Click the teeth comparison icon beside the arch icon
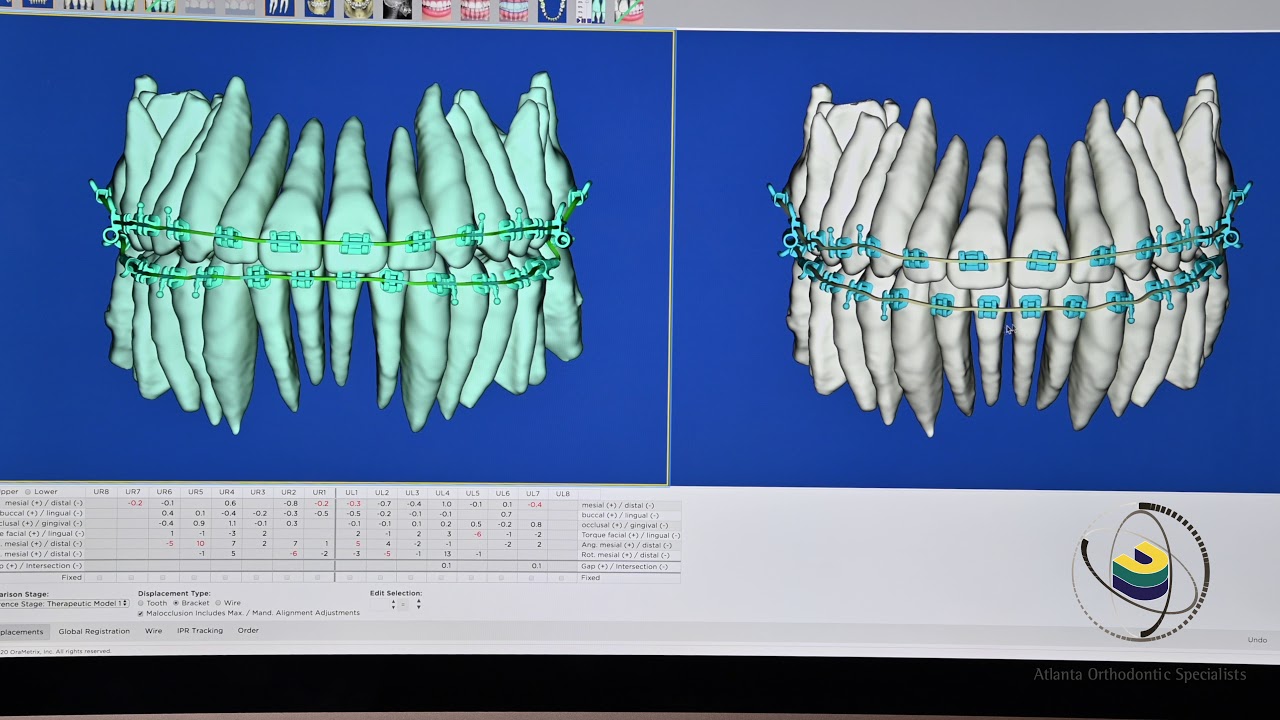The width and height of the screenshot is (1280, 720). (x=591, y=11)
